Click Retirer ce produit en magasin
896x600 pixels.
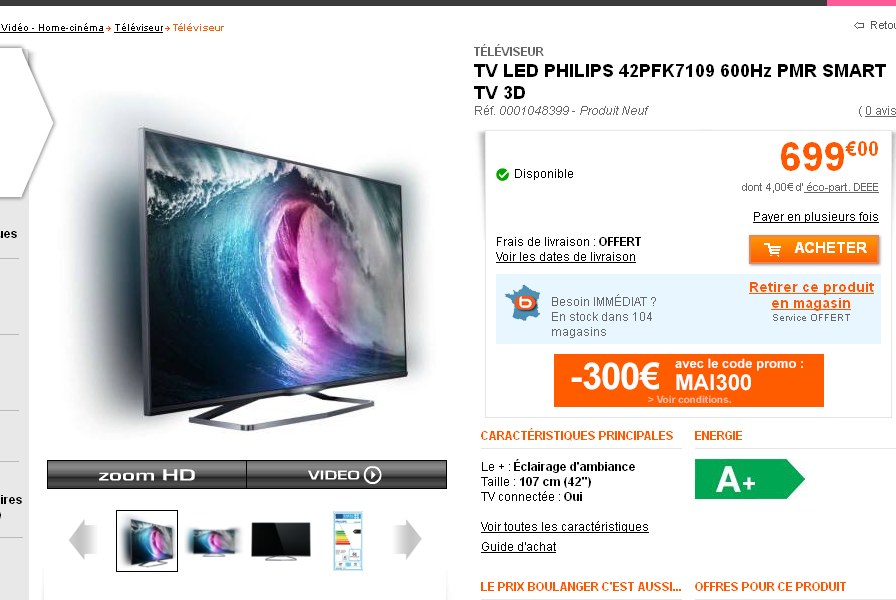pos(811,295)
